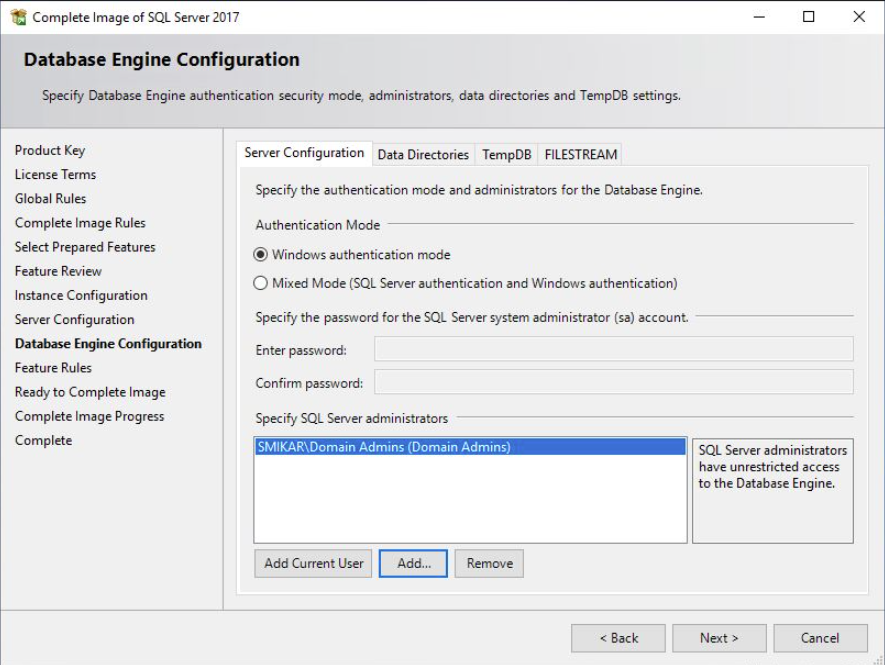Minimize the setup window

click(x=759, y=17)
